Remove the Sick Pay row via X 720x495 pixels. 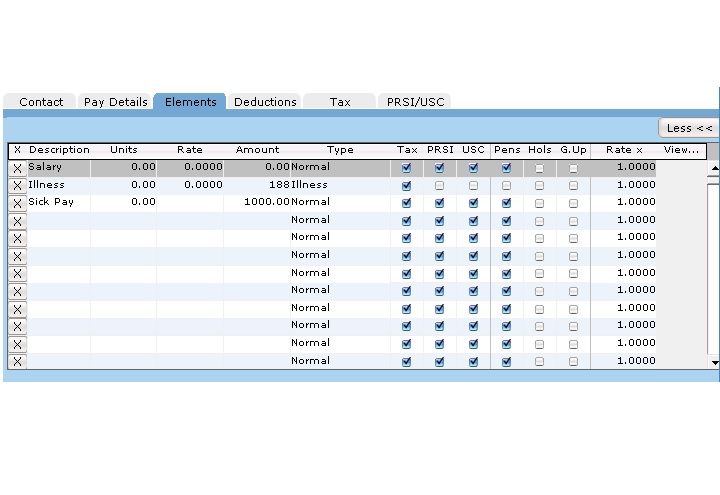17,203
